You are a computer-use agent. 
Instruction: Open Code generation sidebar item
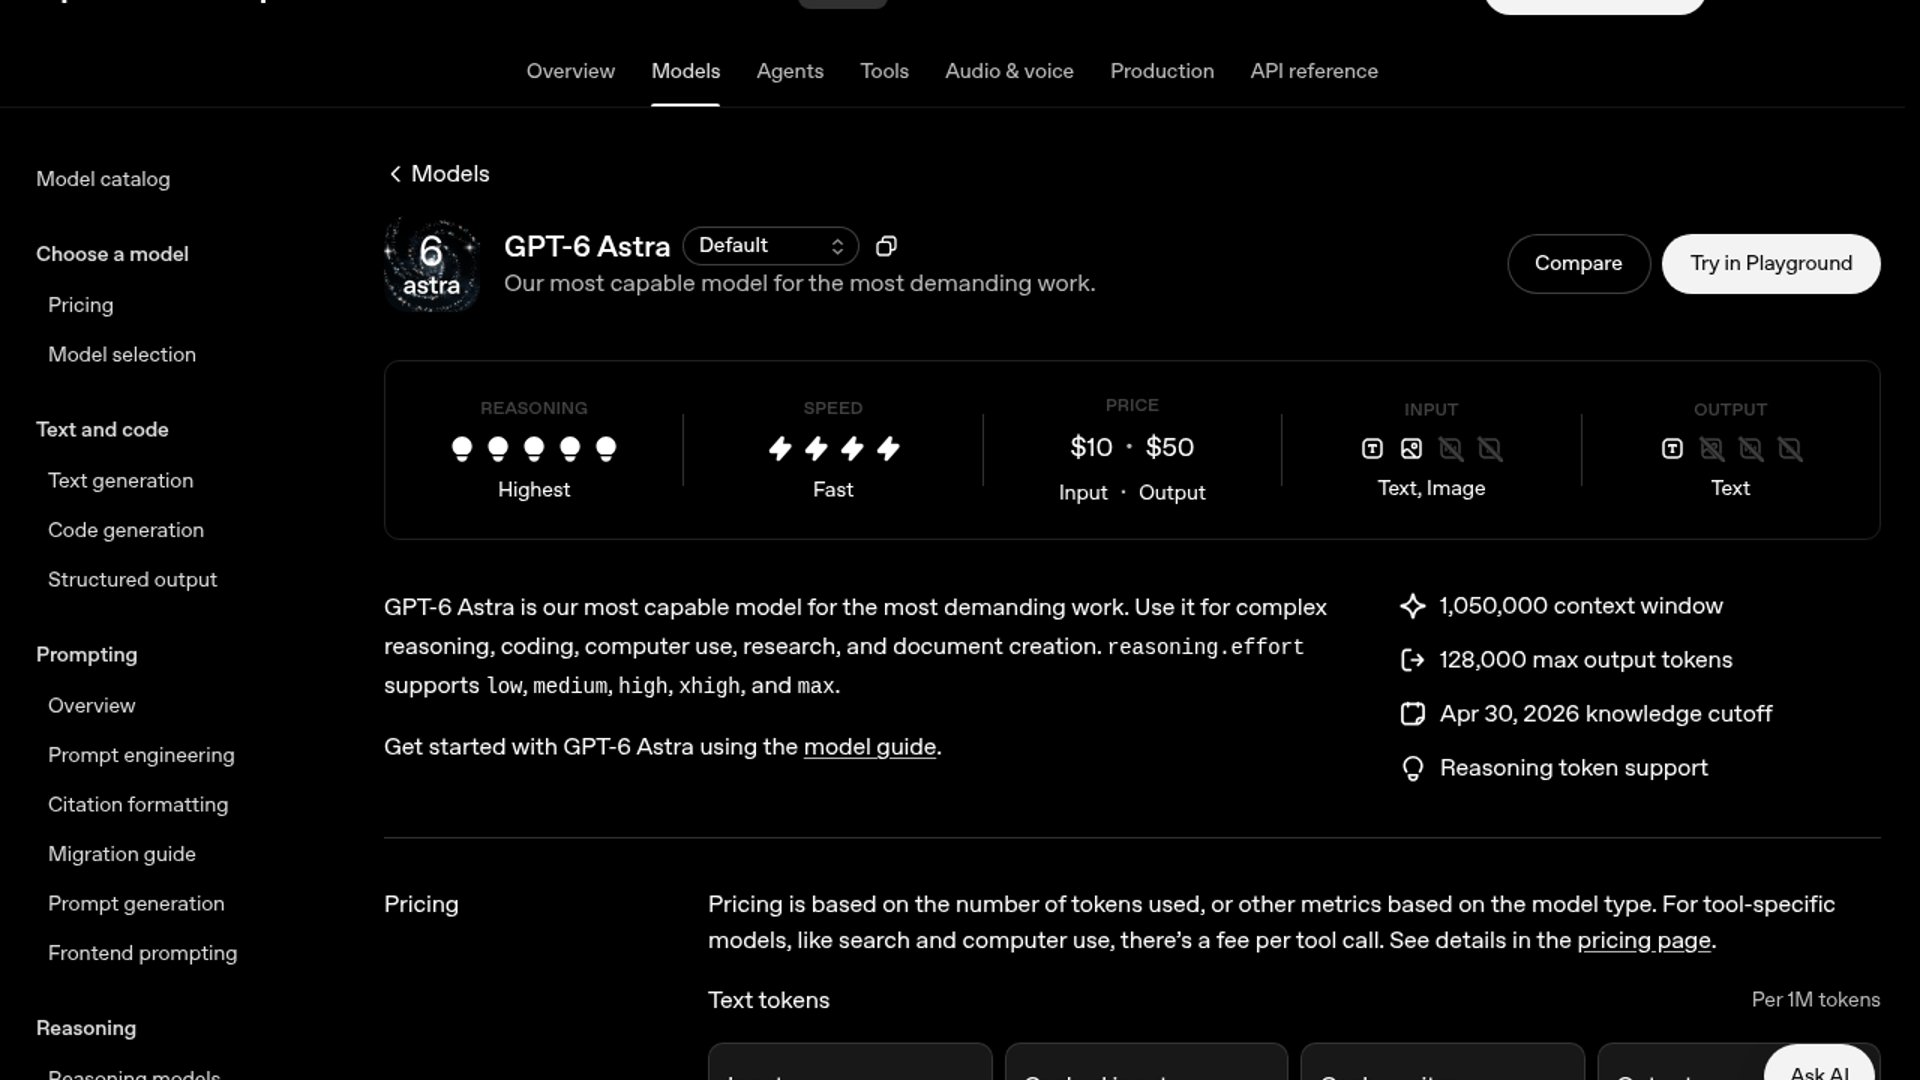[126, 530]
